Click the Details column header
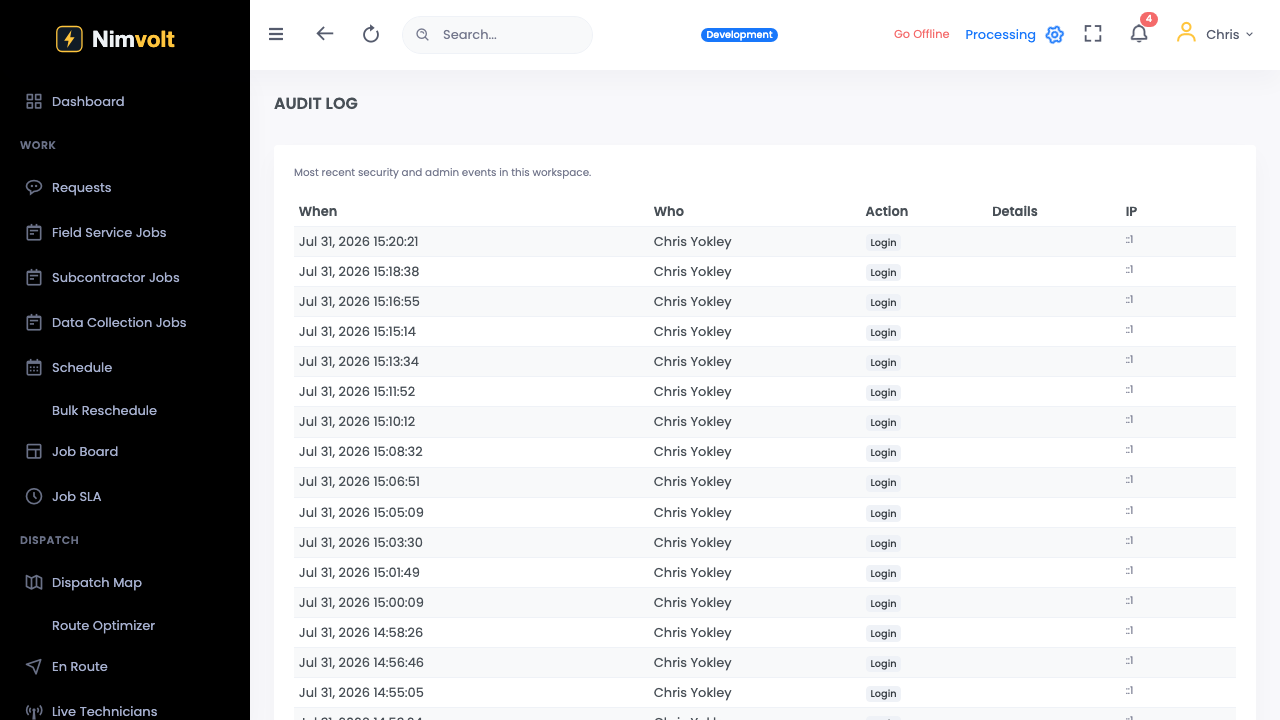 coord(1015,211)
